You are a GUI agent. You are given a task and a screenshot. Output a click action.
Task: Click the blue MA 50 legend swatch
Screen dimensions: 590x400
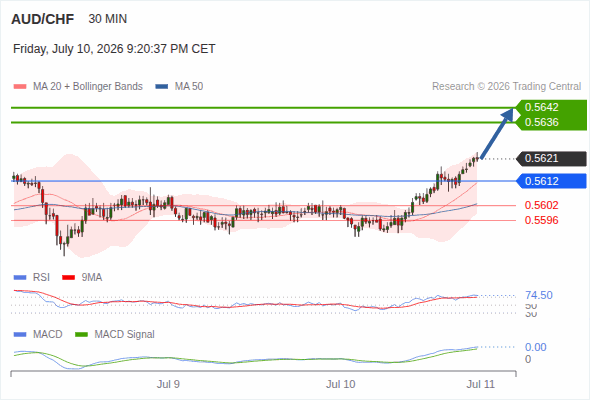tap(162, 87)
